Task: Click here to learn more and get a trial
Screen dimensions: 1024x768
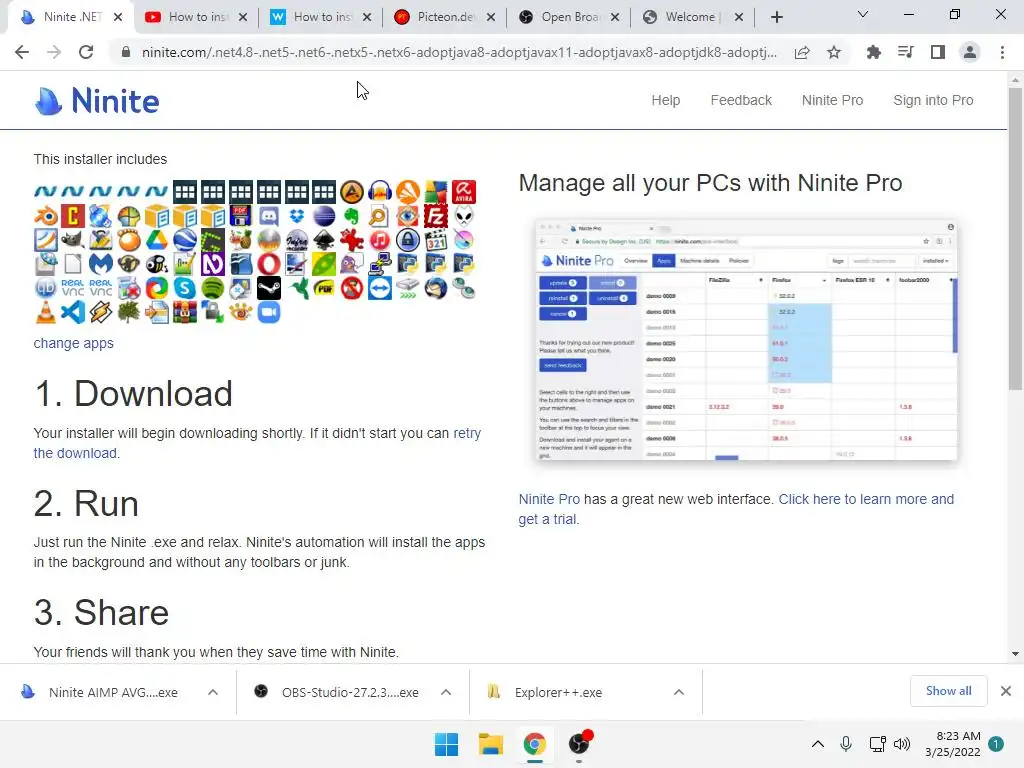Action: (x=866, y=499)
